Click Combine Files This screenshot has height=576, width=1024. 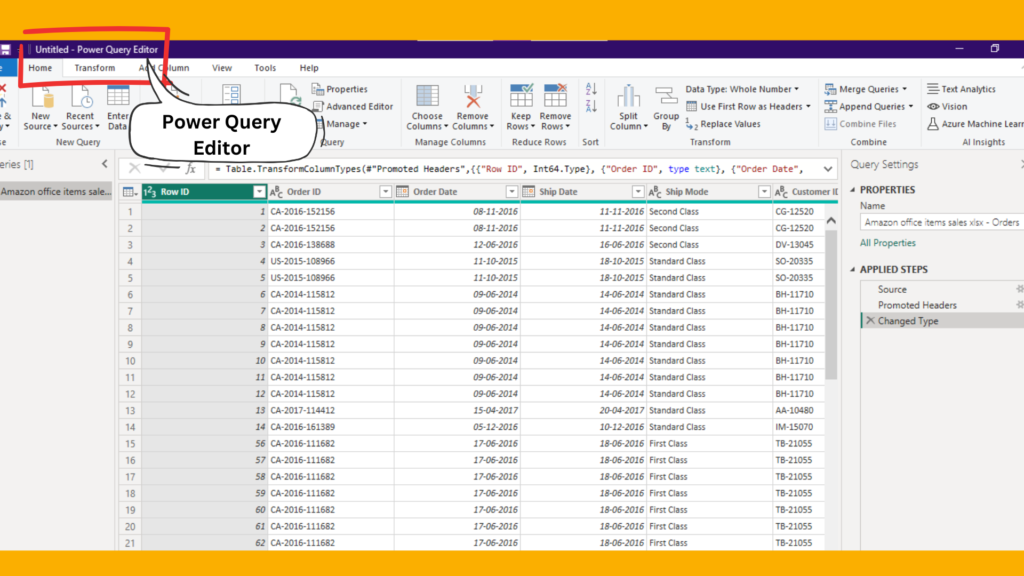pos(861,124)
